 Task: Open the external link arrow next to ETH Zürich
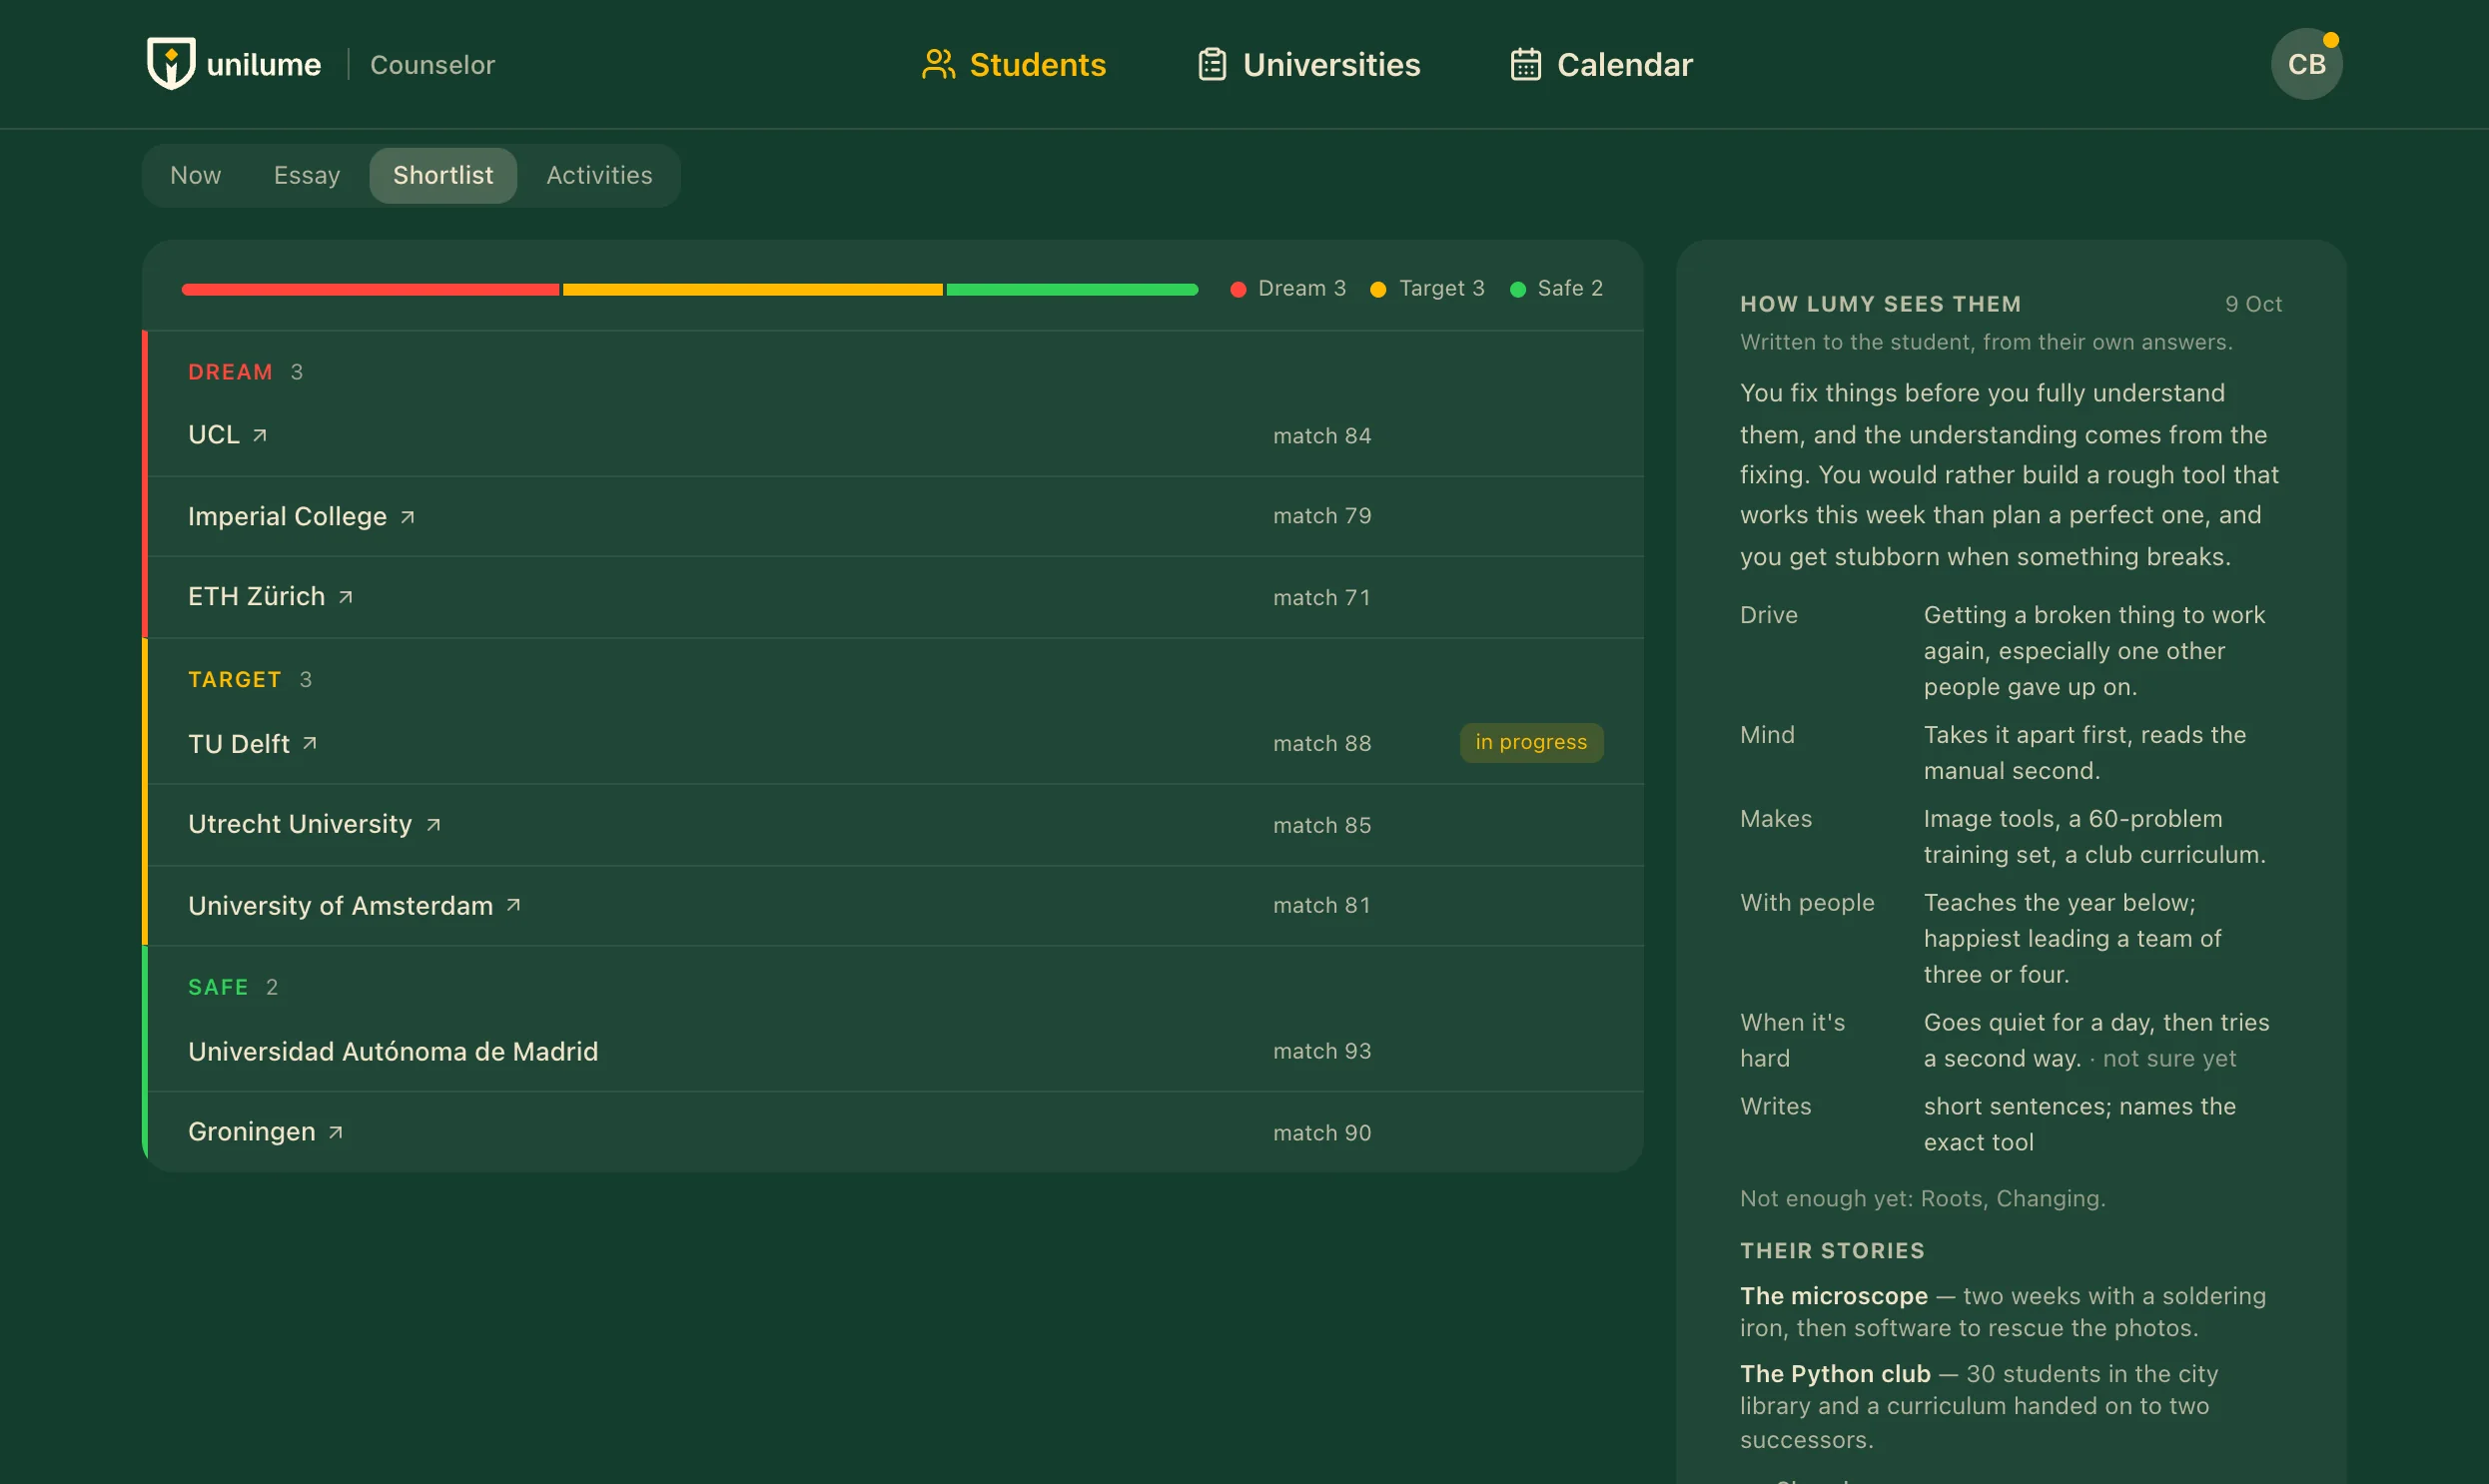[345, 597]
